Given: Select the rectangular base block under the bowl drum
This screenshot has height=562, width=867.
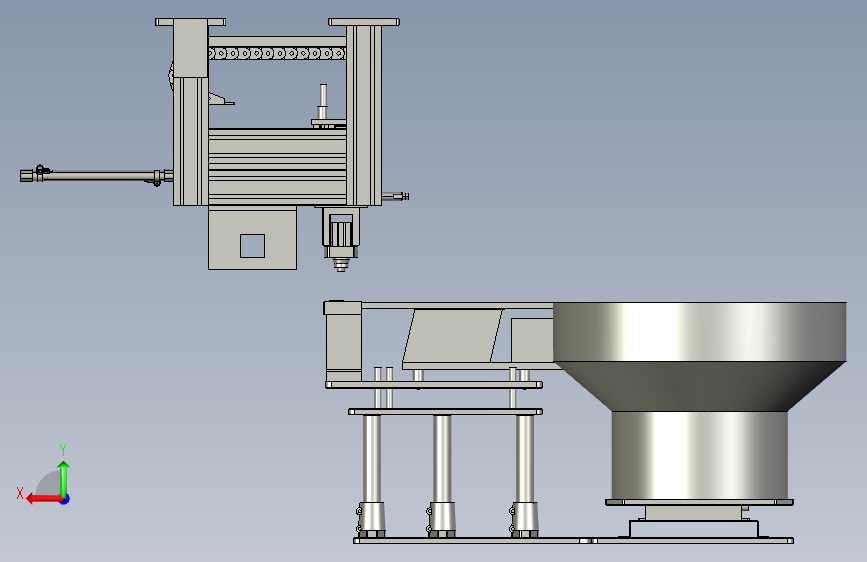Looking at the screenshot, I should coord(693,528).
